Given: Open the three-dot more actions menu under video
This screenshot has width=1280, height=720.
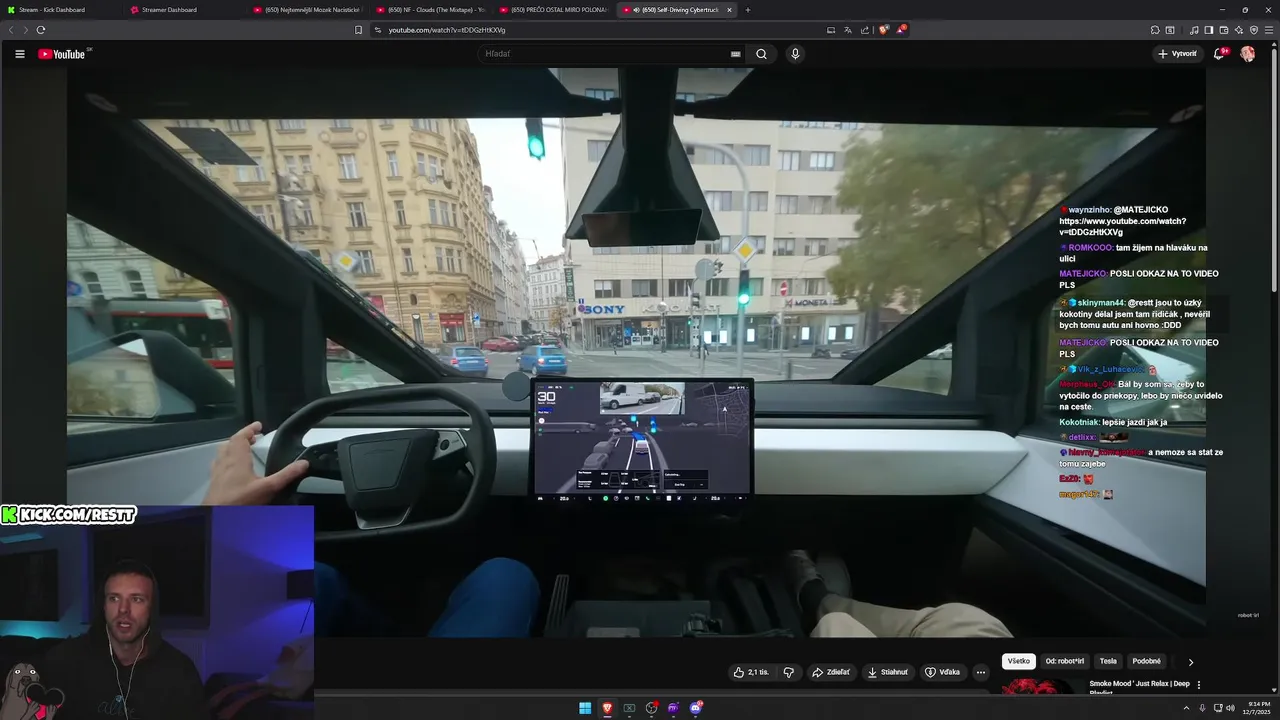Looking at the screenshot, I should coord(981,672).
